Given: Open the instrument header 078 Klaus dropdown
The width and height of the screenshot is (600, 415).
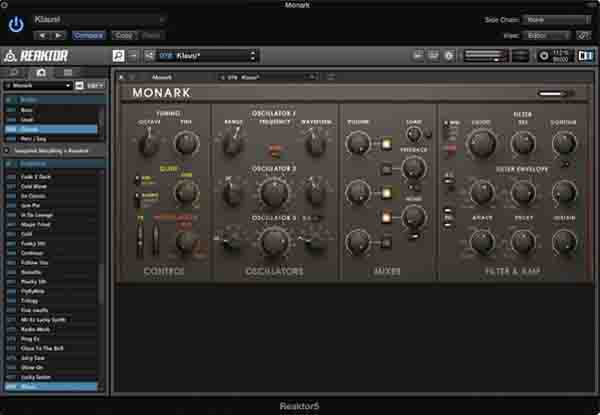Looking at the screenshot, I should point(267,77).
